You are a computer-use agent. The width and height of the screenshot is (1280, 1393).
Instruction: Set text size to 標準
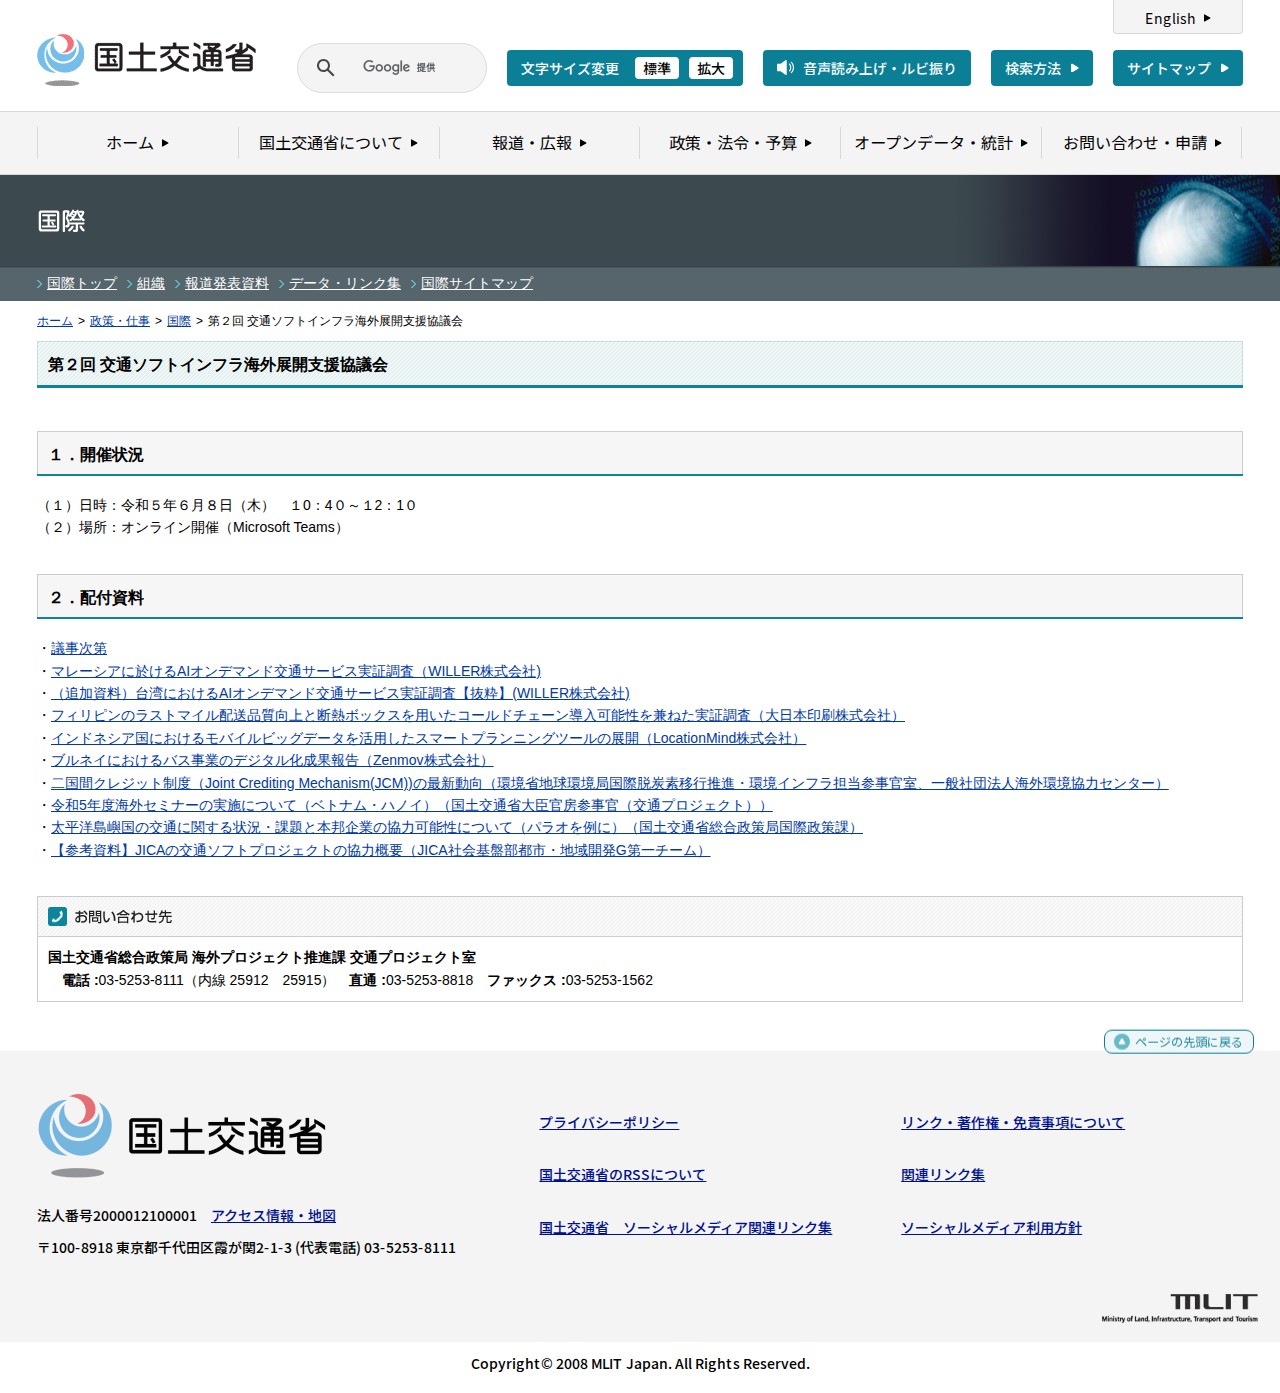[657, 68]
